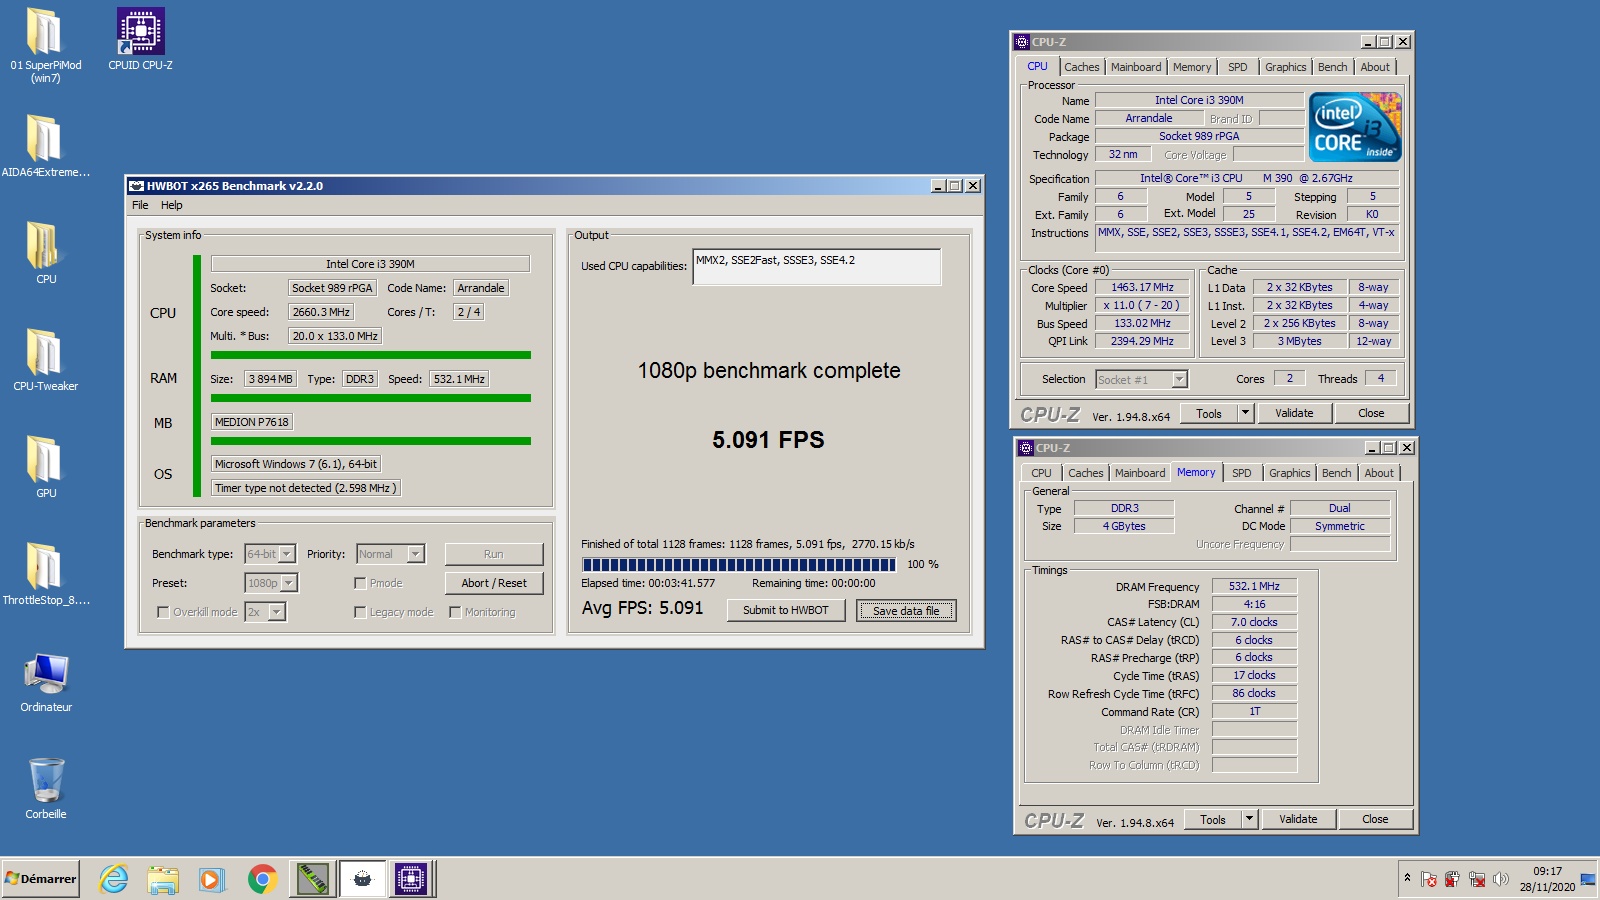This screenshot has height=900, width=1600.
Task: Switch to Graphics tab in lower CPU-Z
Action: [x=1290, y=473]
